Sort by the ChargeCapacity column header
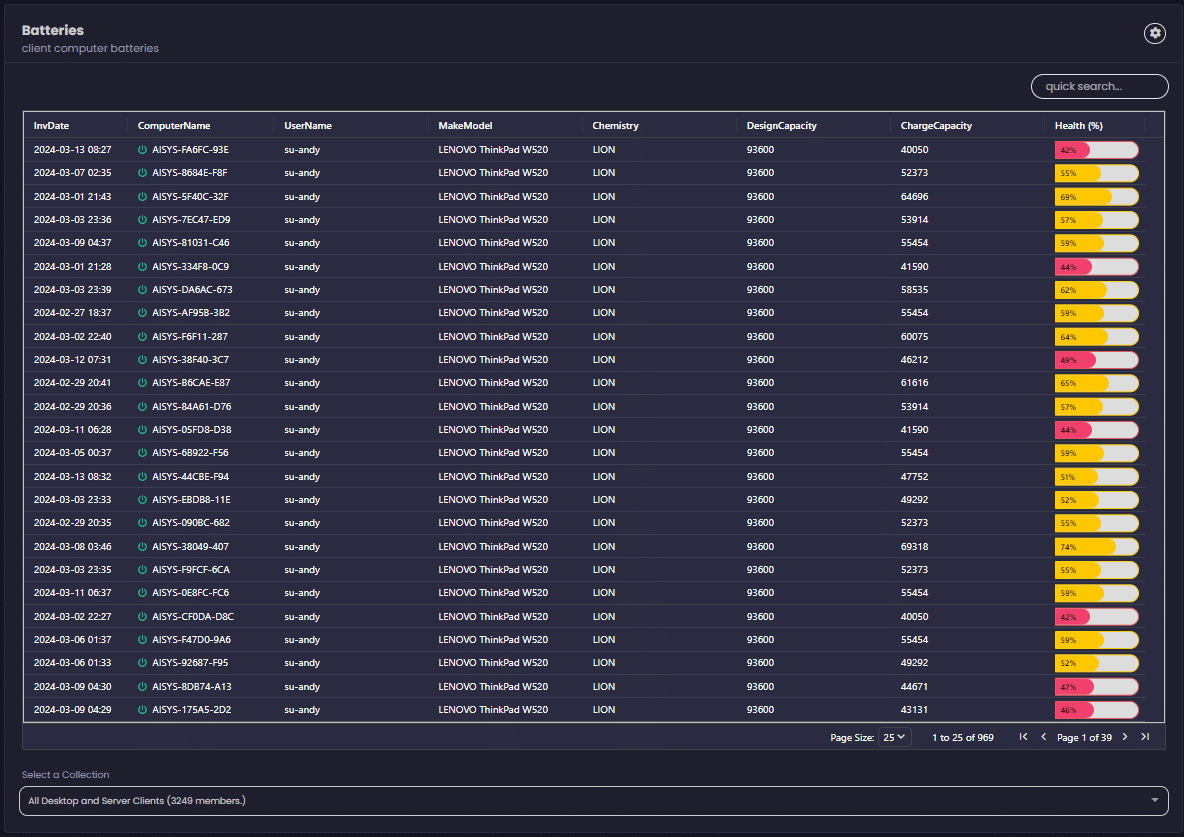1184x837 pixels. (x=936, y=126)
